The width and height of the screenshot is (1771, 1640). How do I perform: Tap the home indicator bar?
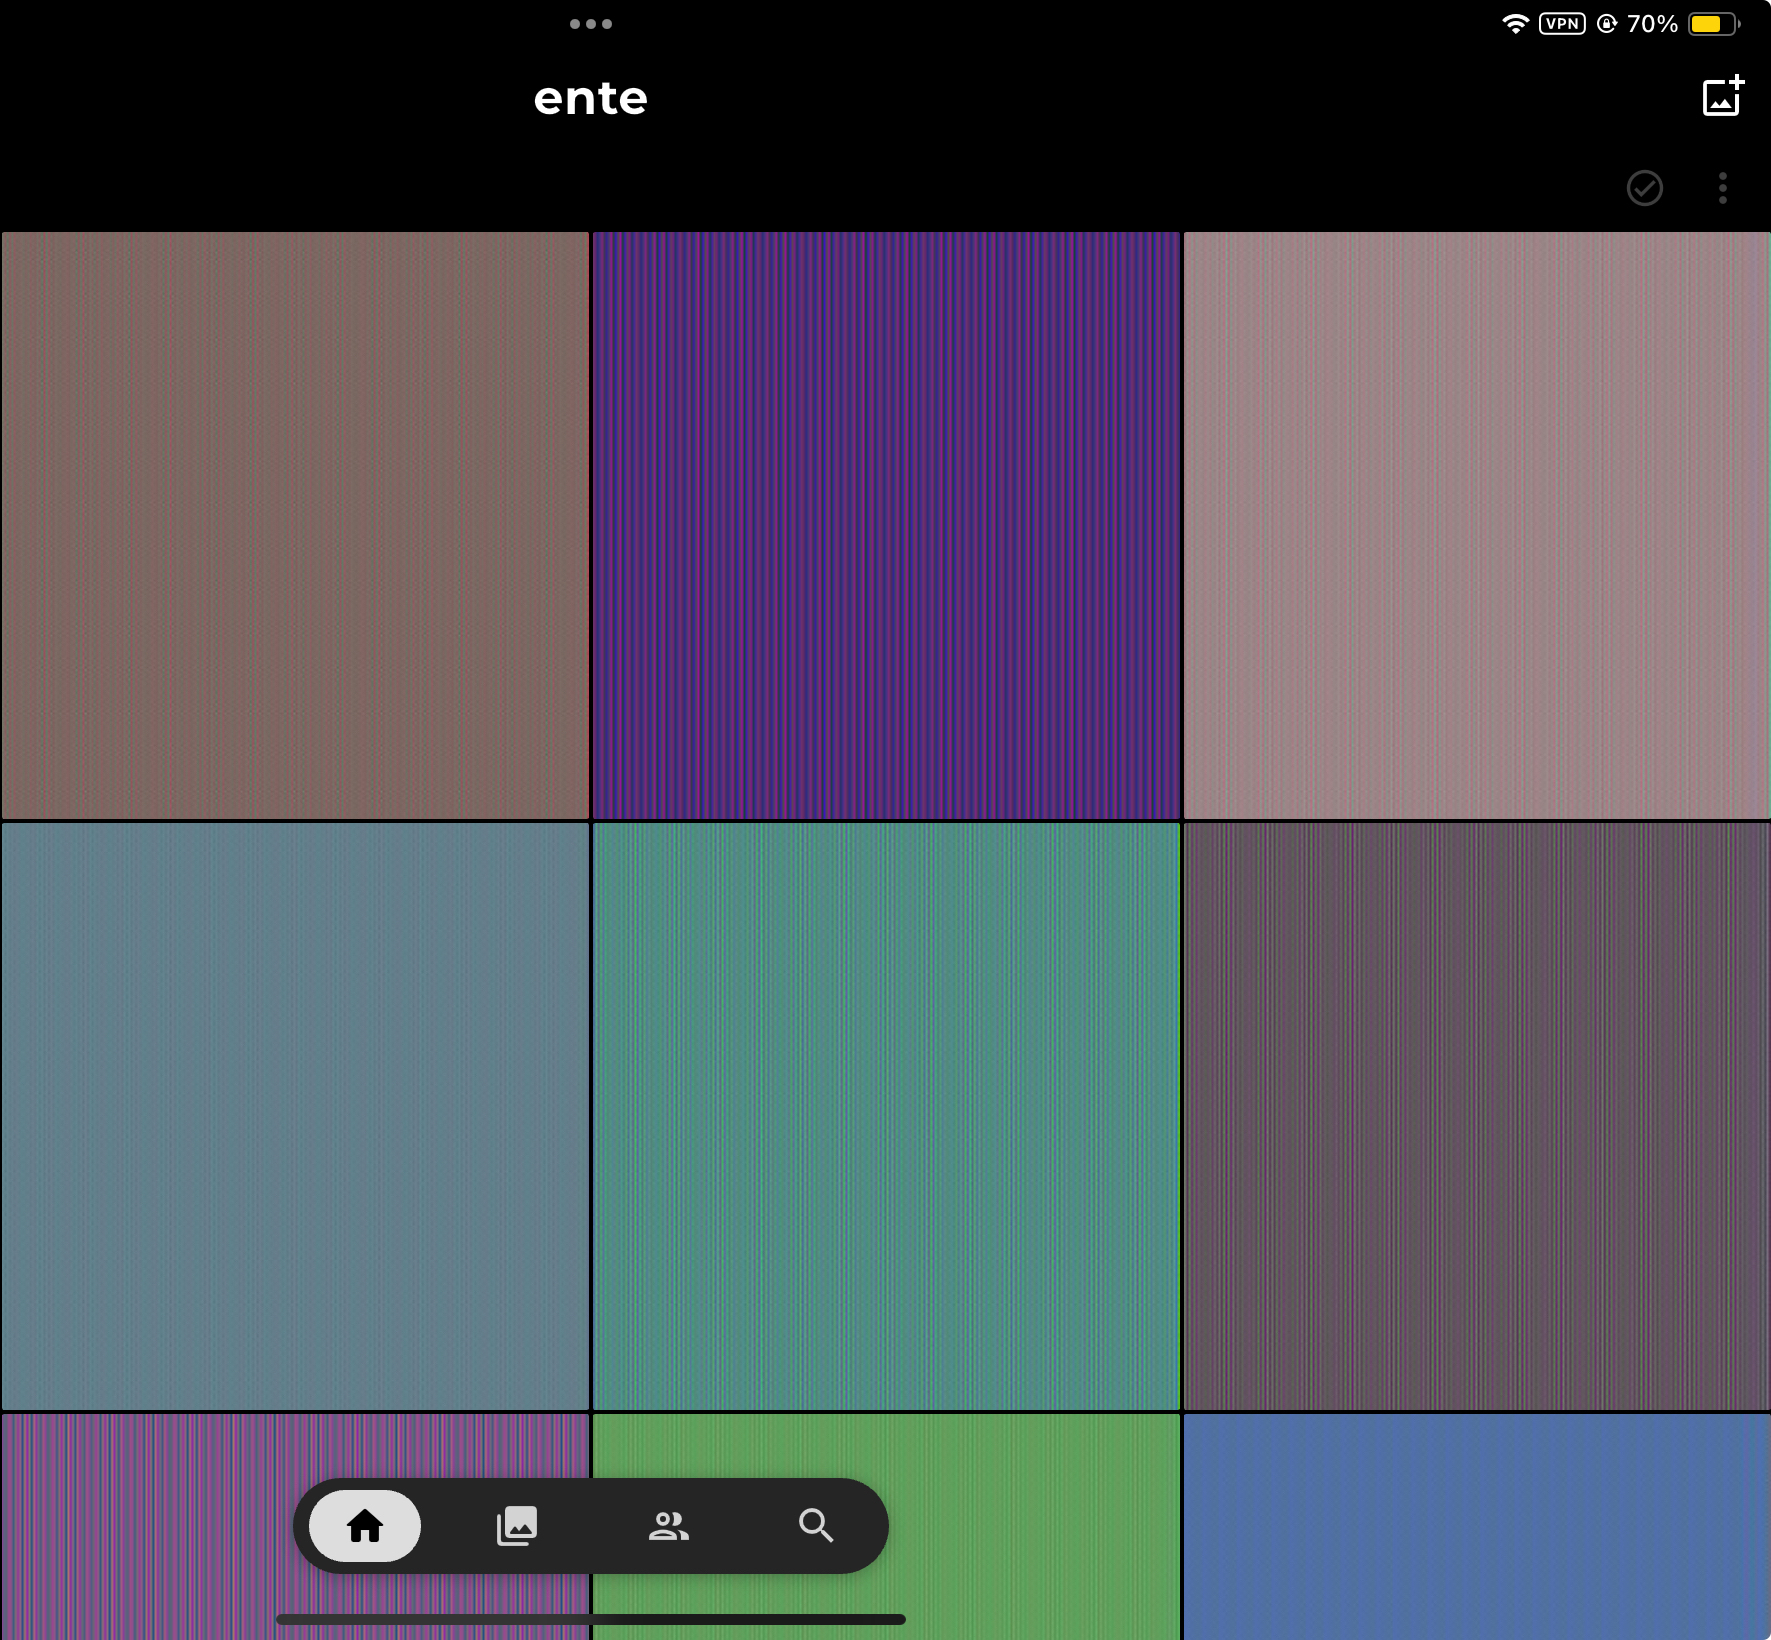point(591,1619)
